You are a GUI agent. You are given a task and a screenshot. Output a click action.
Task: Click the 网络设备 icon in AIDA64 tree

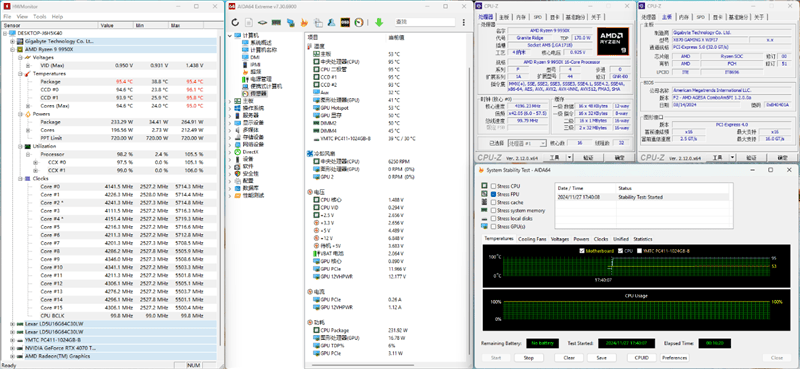tap(238, 144)
